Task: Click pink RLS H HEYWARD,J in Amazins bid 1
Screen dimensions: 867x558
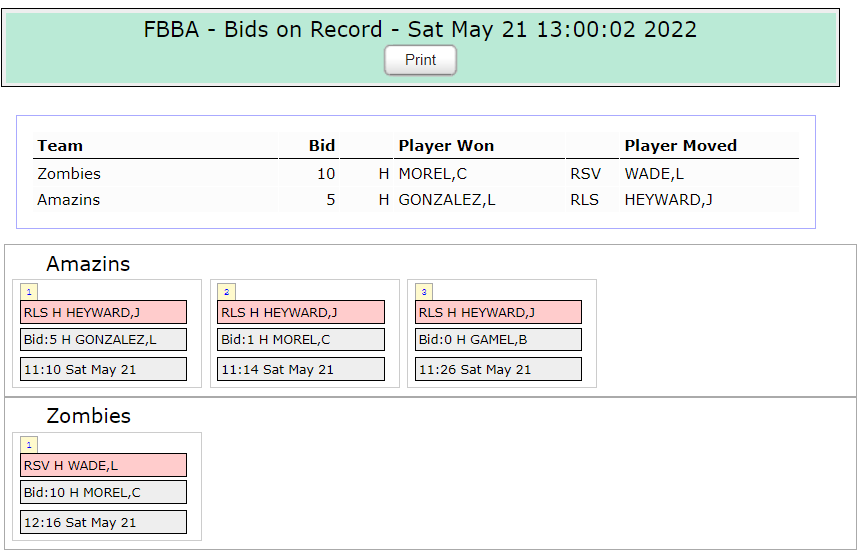Action: [x=103, y=312]
